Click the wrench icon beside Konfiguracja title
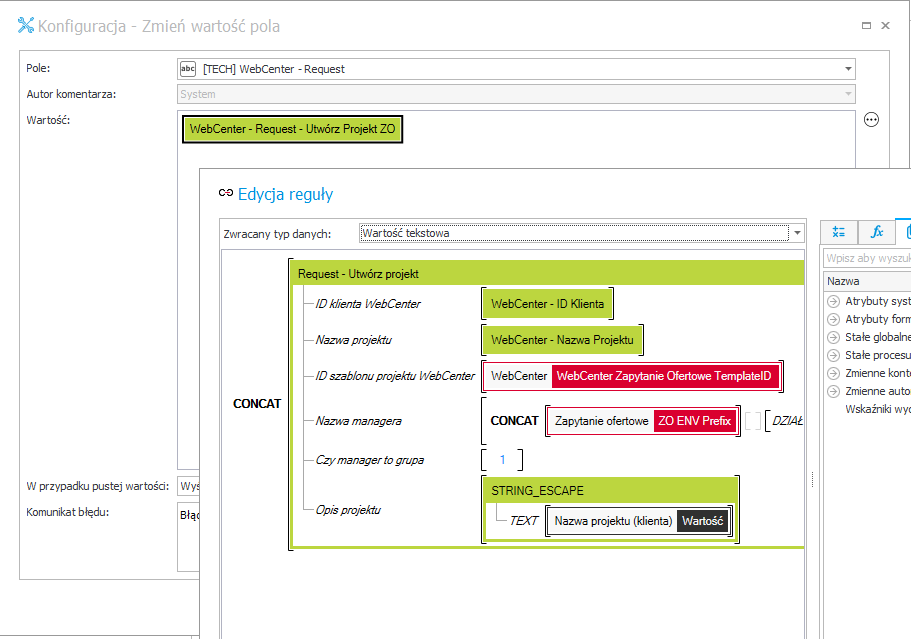The image size is (911, 639). (x=26, y=26)
